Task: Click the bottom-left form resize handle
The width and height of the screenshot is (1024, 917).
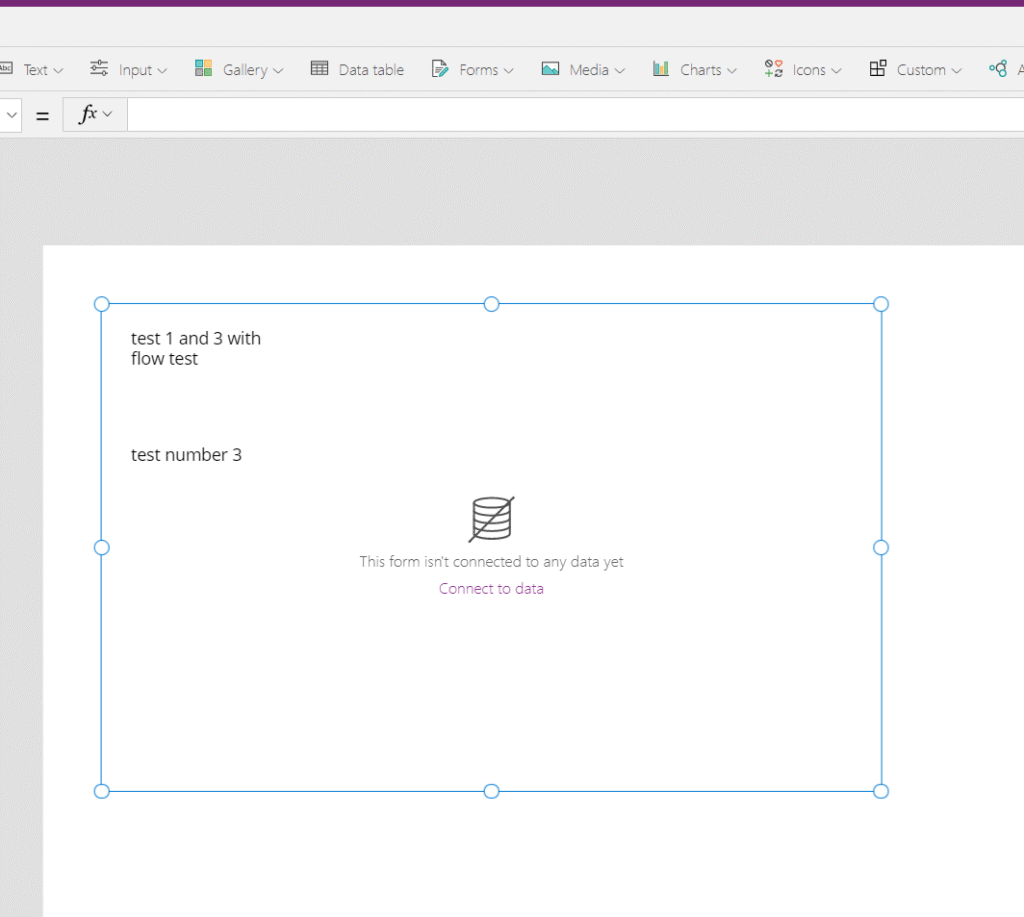Action: pos(102,791)
